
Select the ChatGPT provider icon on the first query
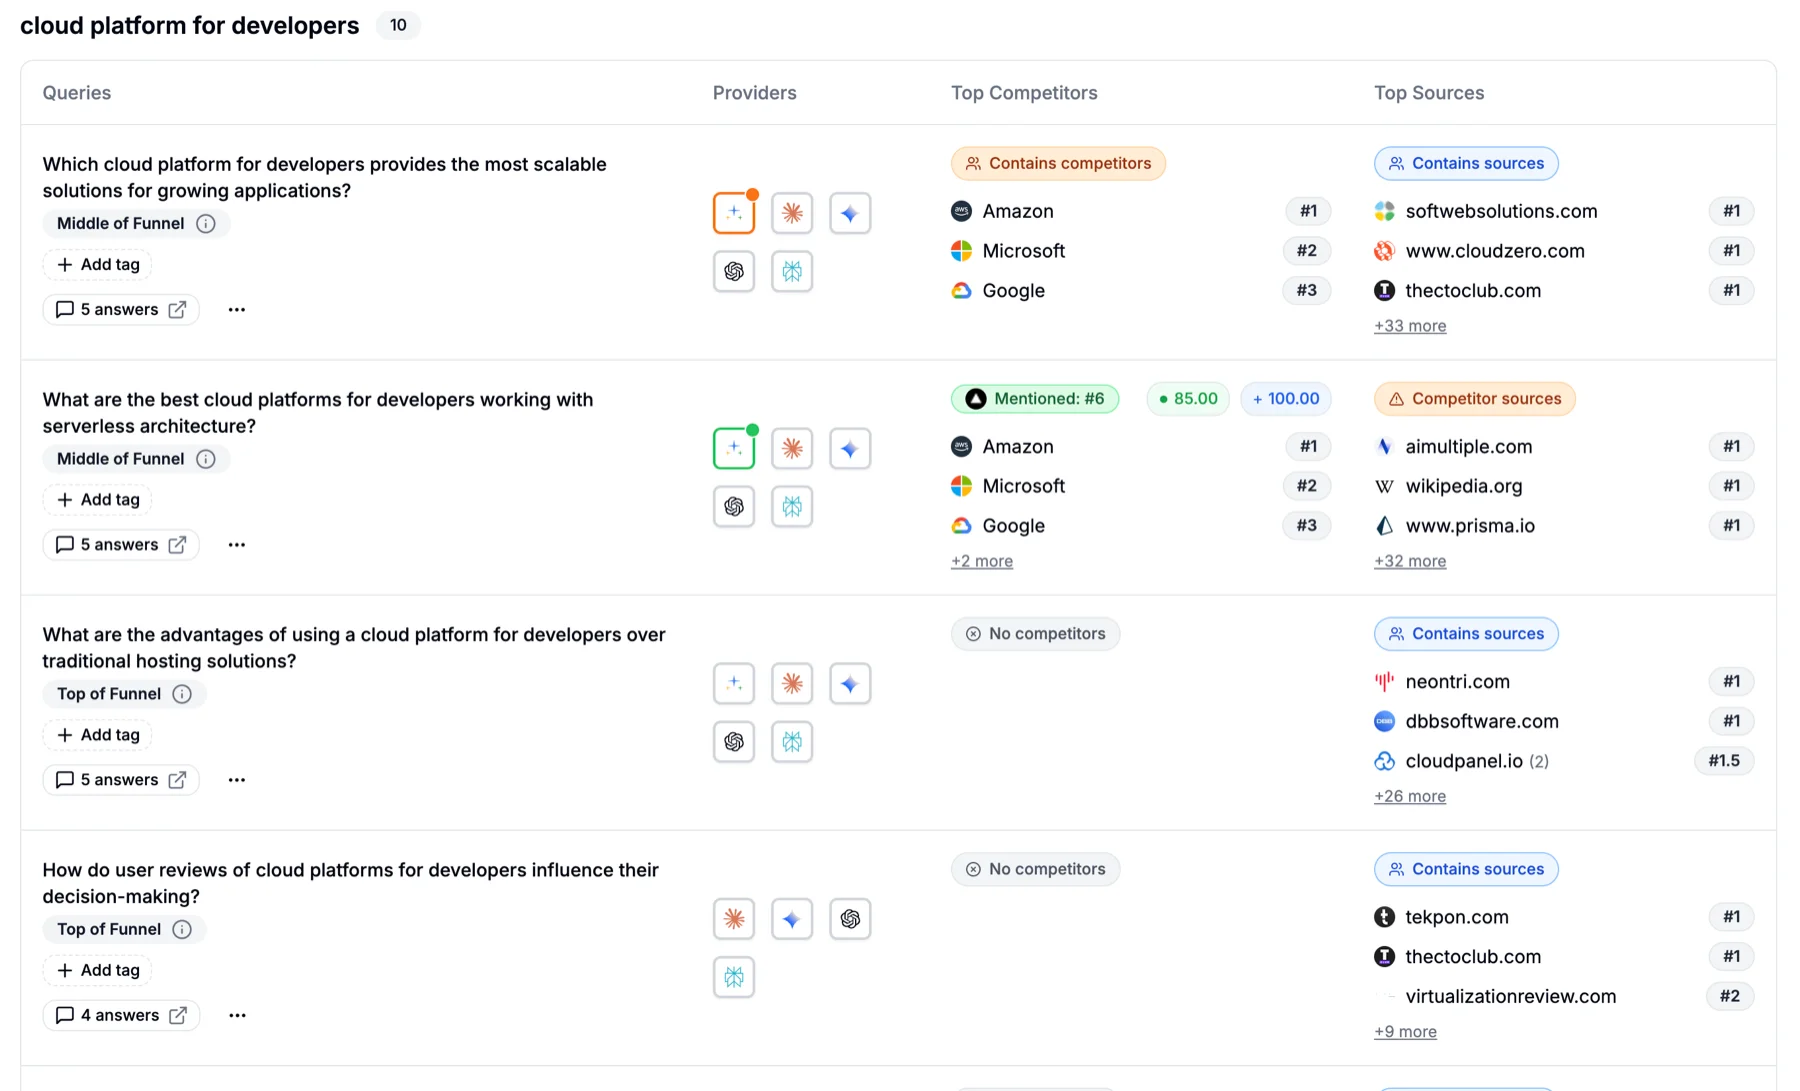click(734, 271)
